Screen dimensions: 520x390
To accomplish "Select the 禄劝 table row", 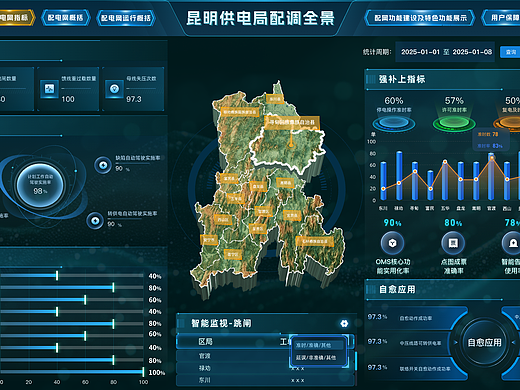I will point(266,368).
